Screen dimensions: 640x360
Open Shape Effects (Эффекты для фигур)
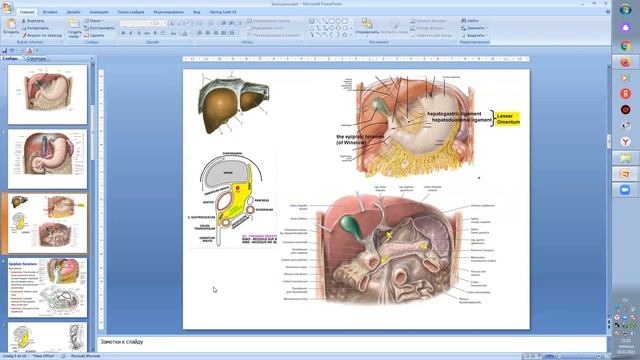432,36
